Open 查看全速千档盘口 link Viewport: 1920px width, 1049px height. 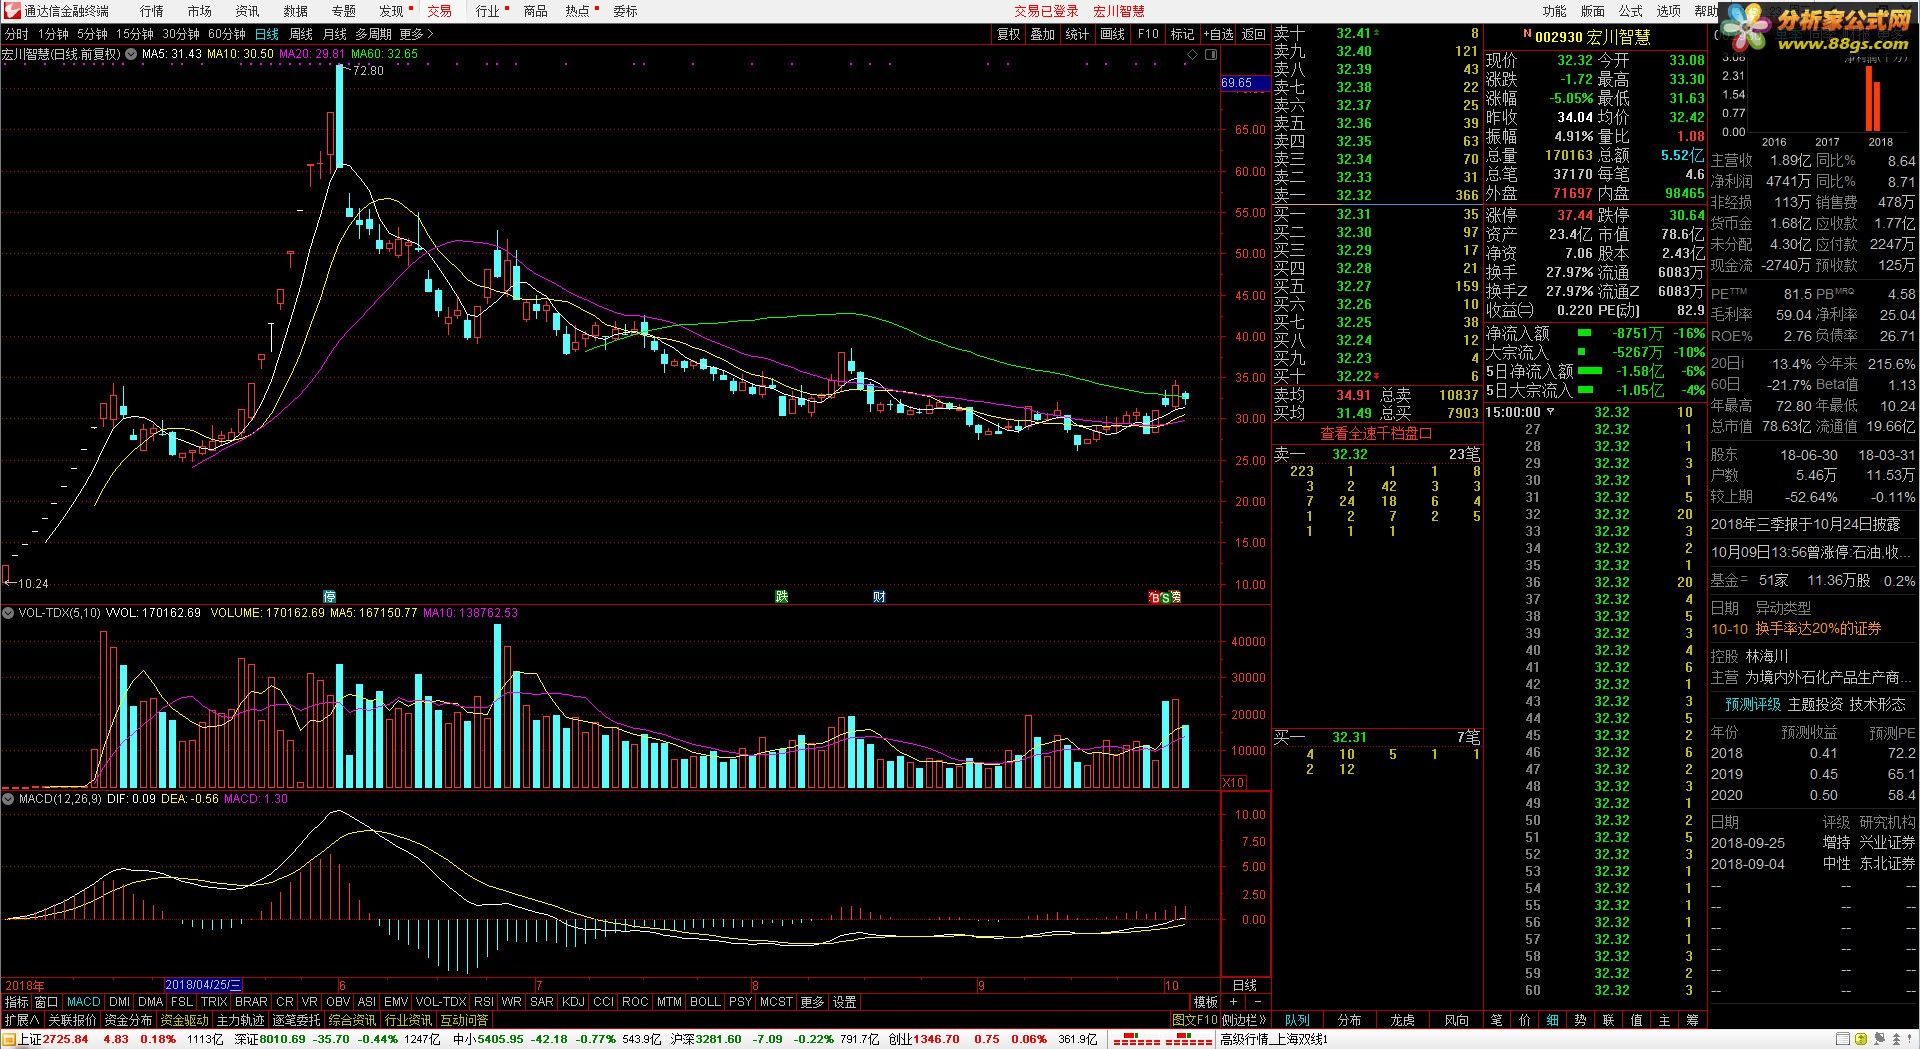tap(1376, 433)
